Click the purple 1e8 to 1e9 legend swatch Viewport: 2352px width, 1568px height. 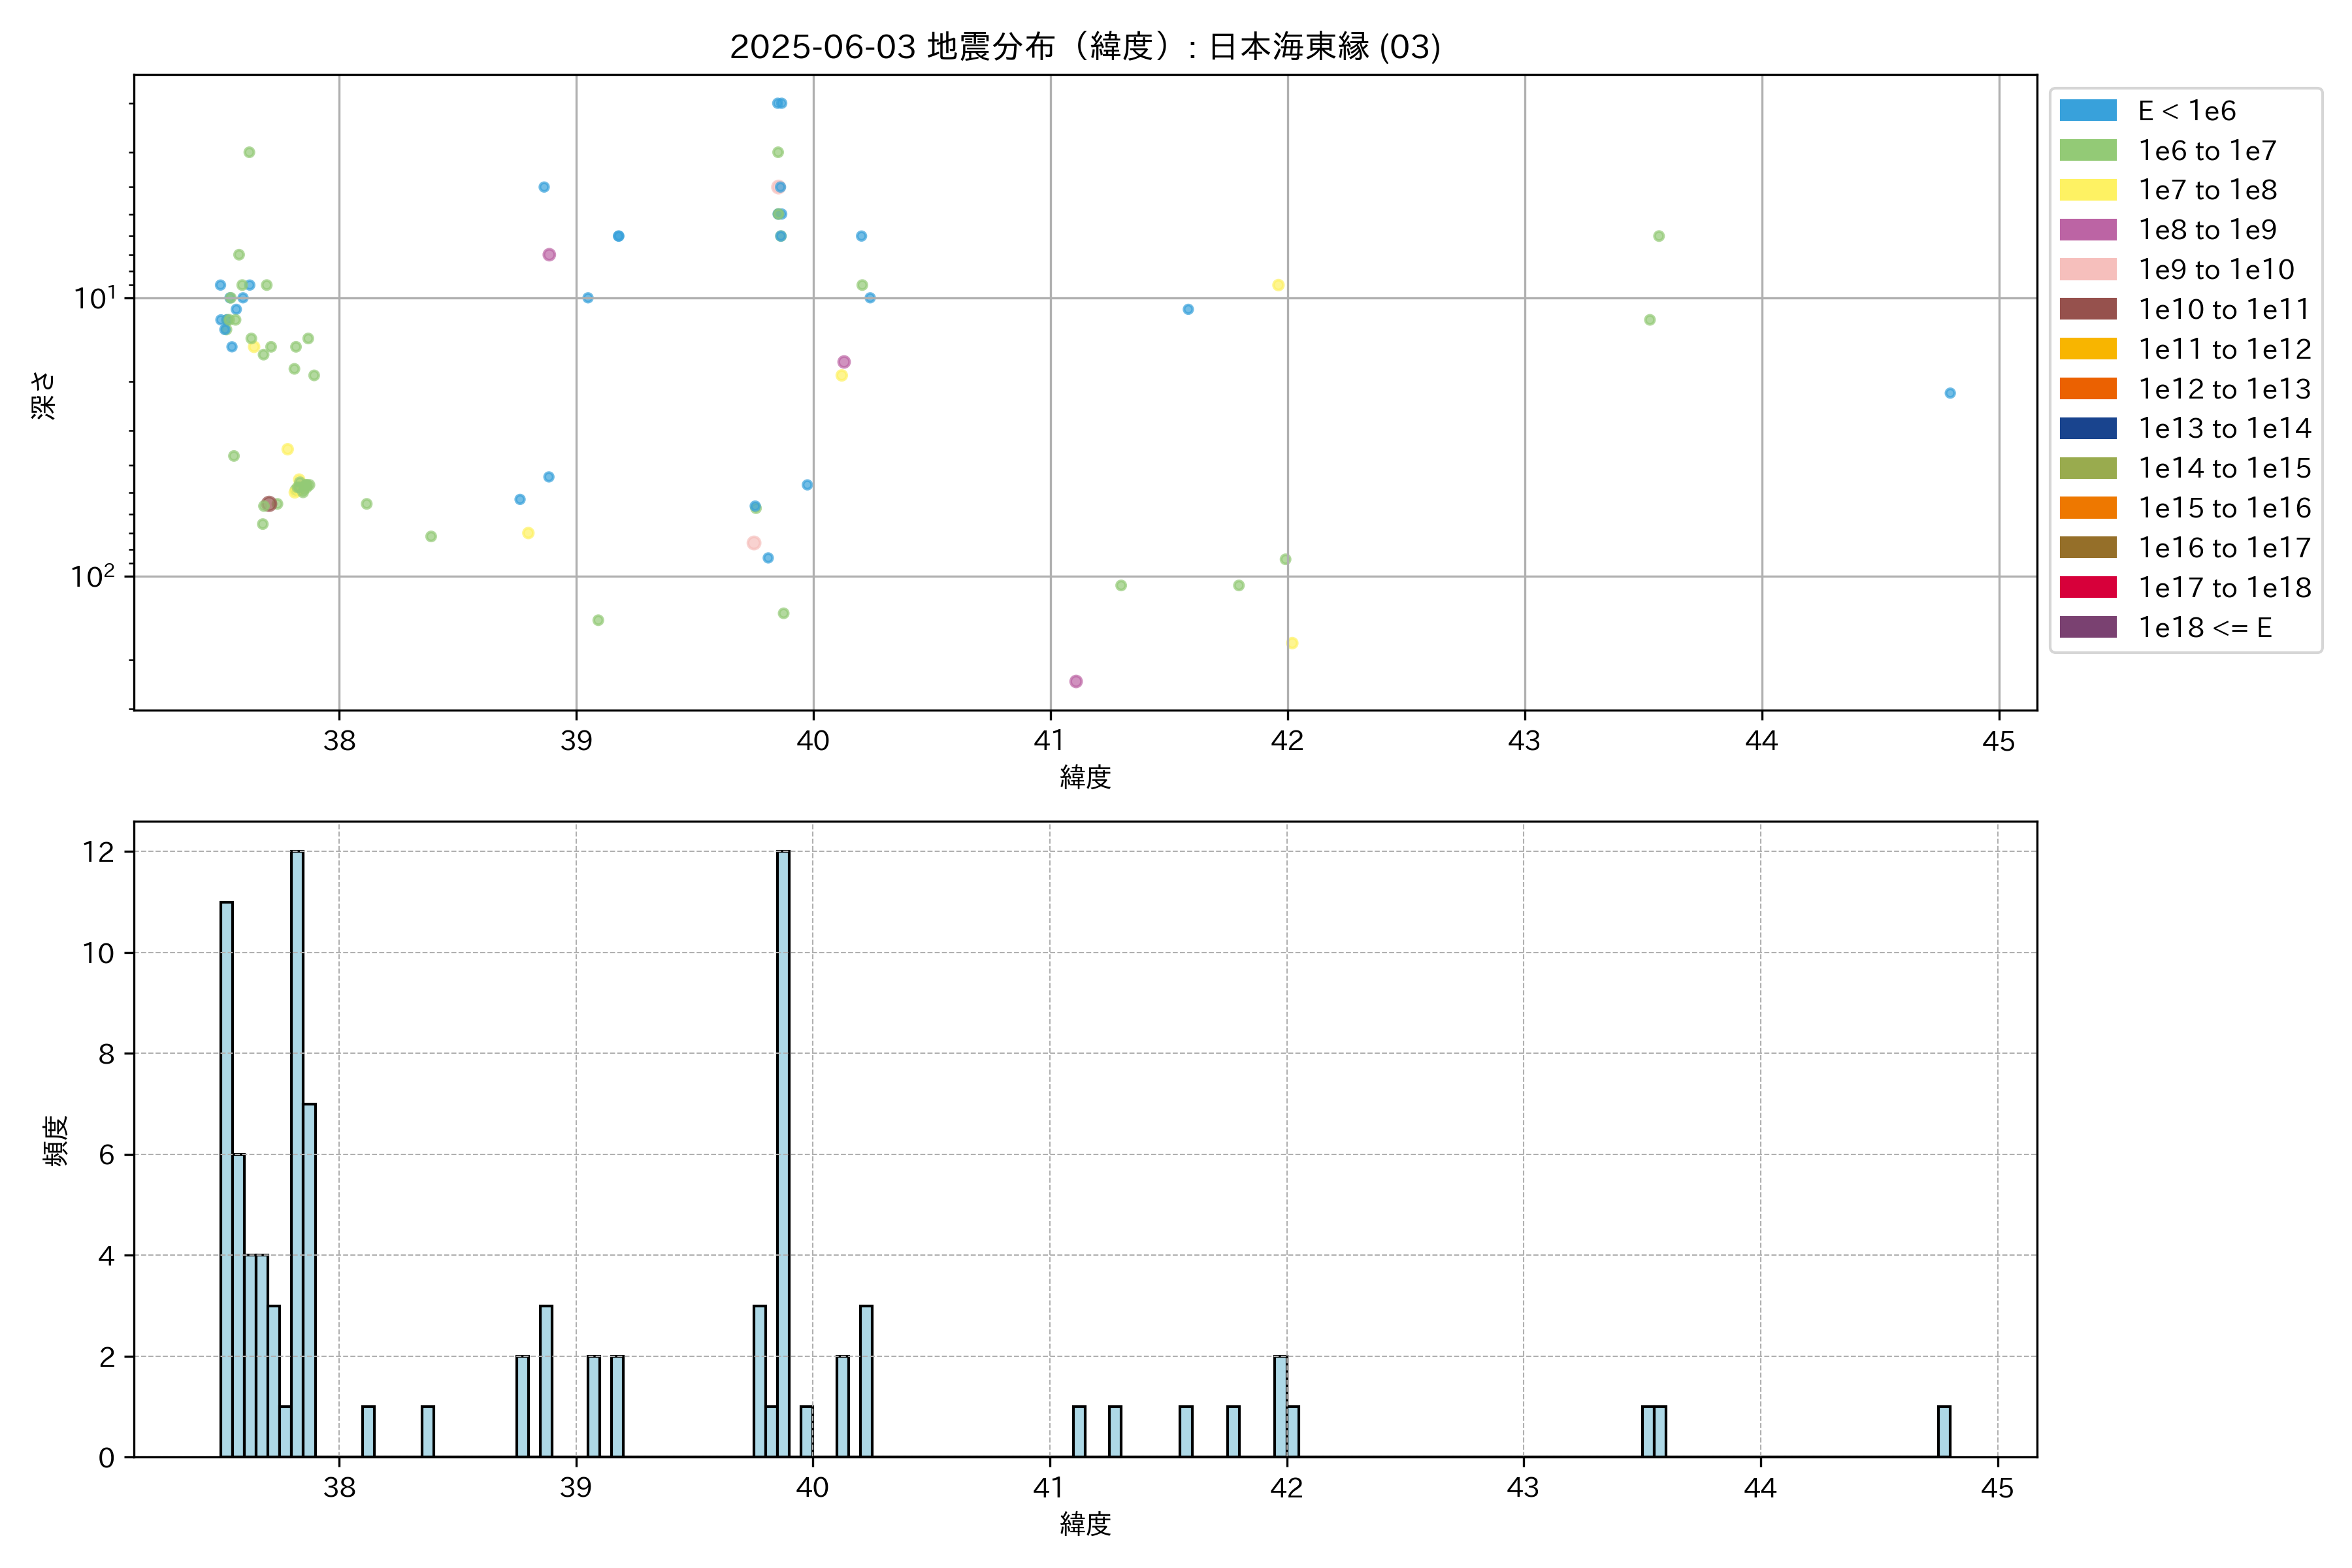click(2087, 230)
